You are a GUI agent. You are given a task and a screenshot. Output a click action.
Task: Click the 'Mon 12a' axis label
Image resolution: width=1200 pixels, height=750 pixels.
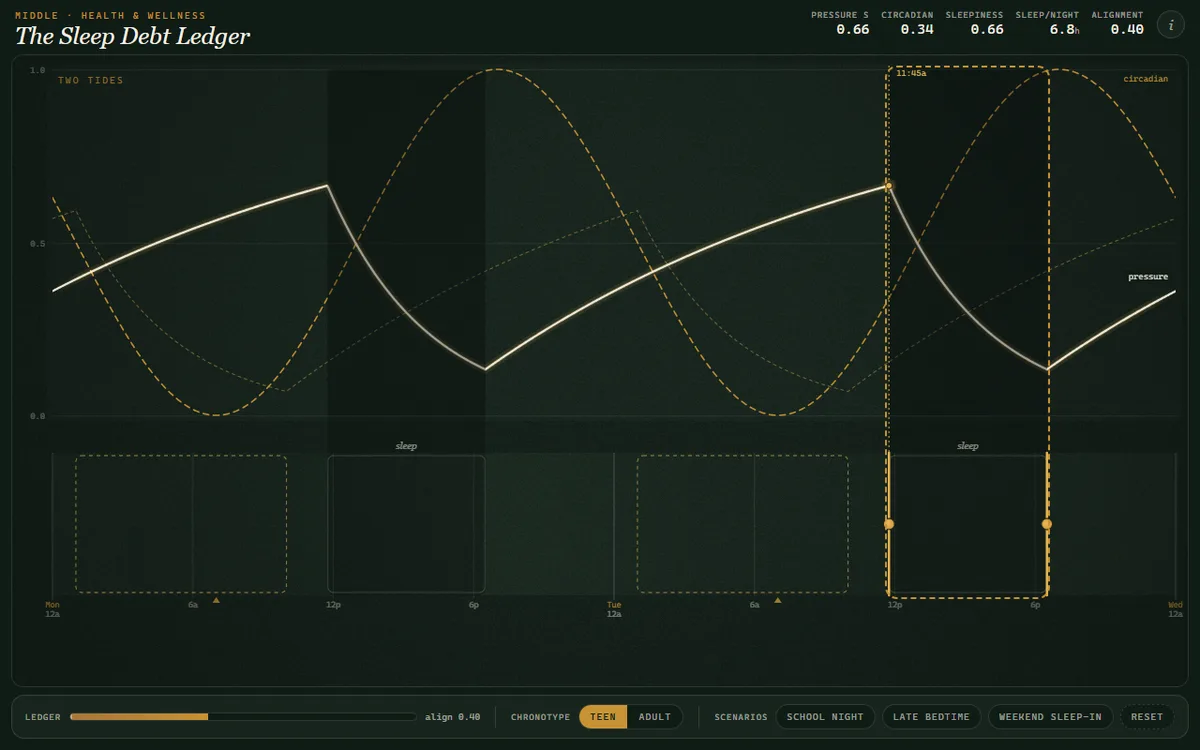click(x=53, y=609)
